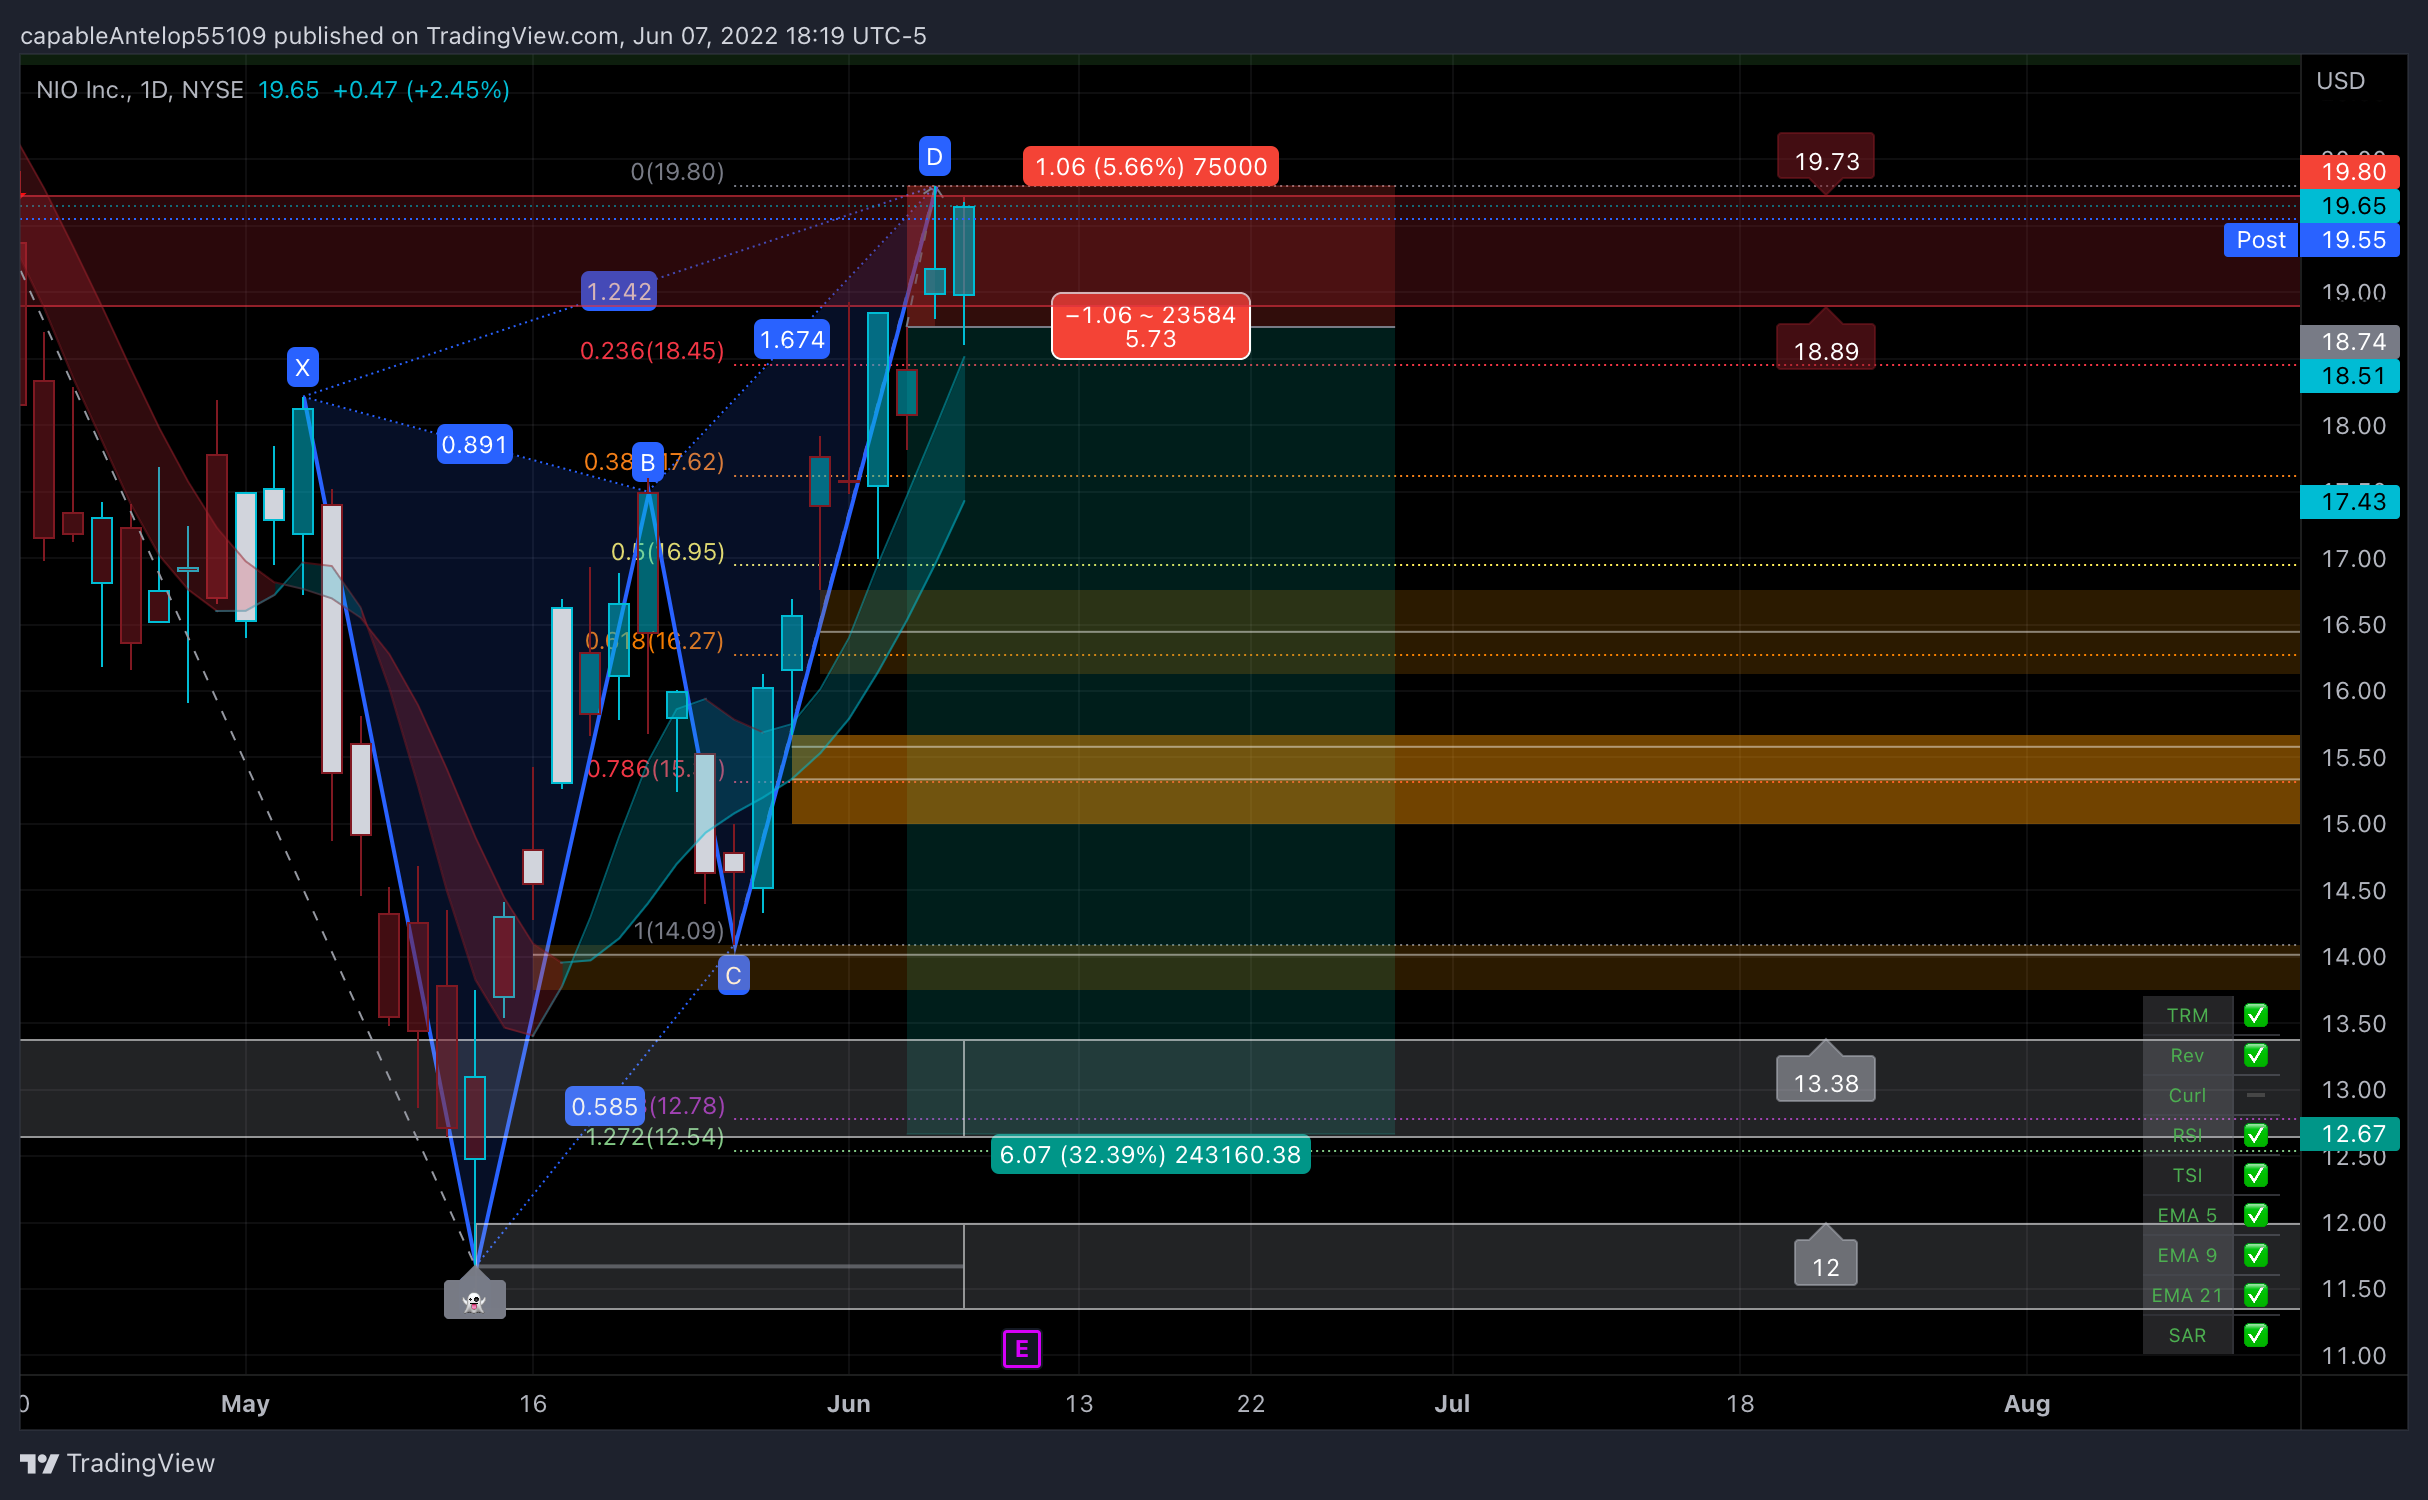
Task: Toggle the TSI indicator checkbox
Action: tap(2256, 1175)
